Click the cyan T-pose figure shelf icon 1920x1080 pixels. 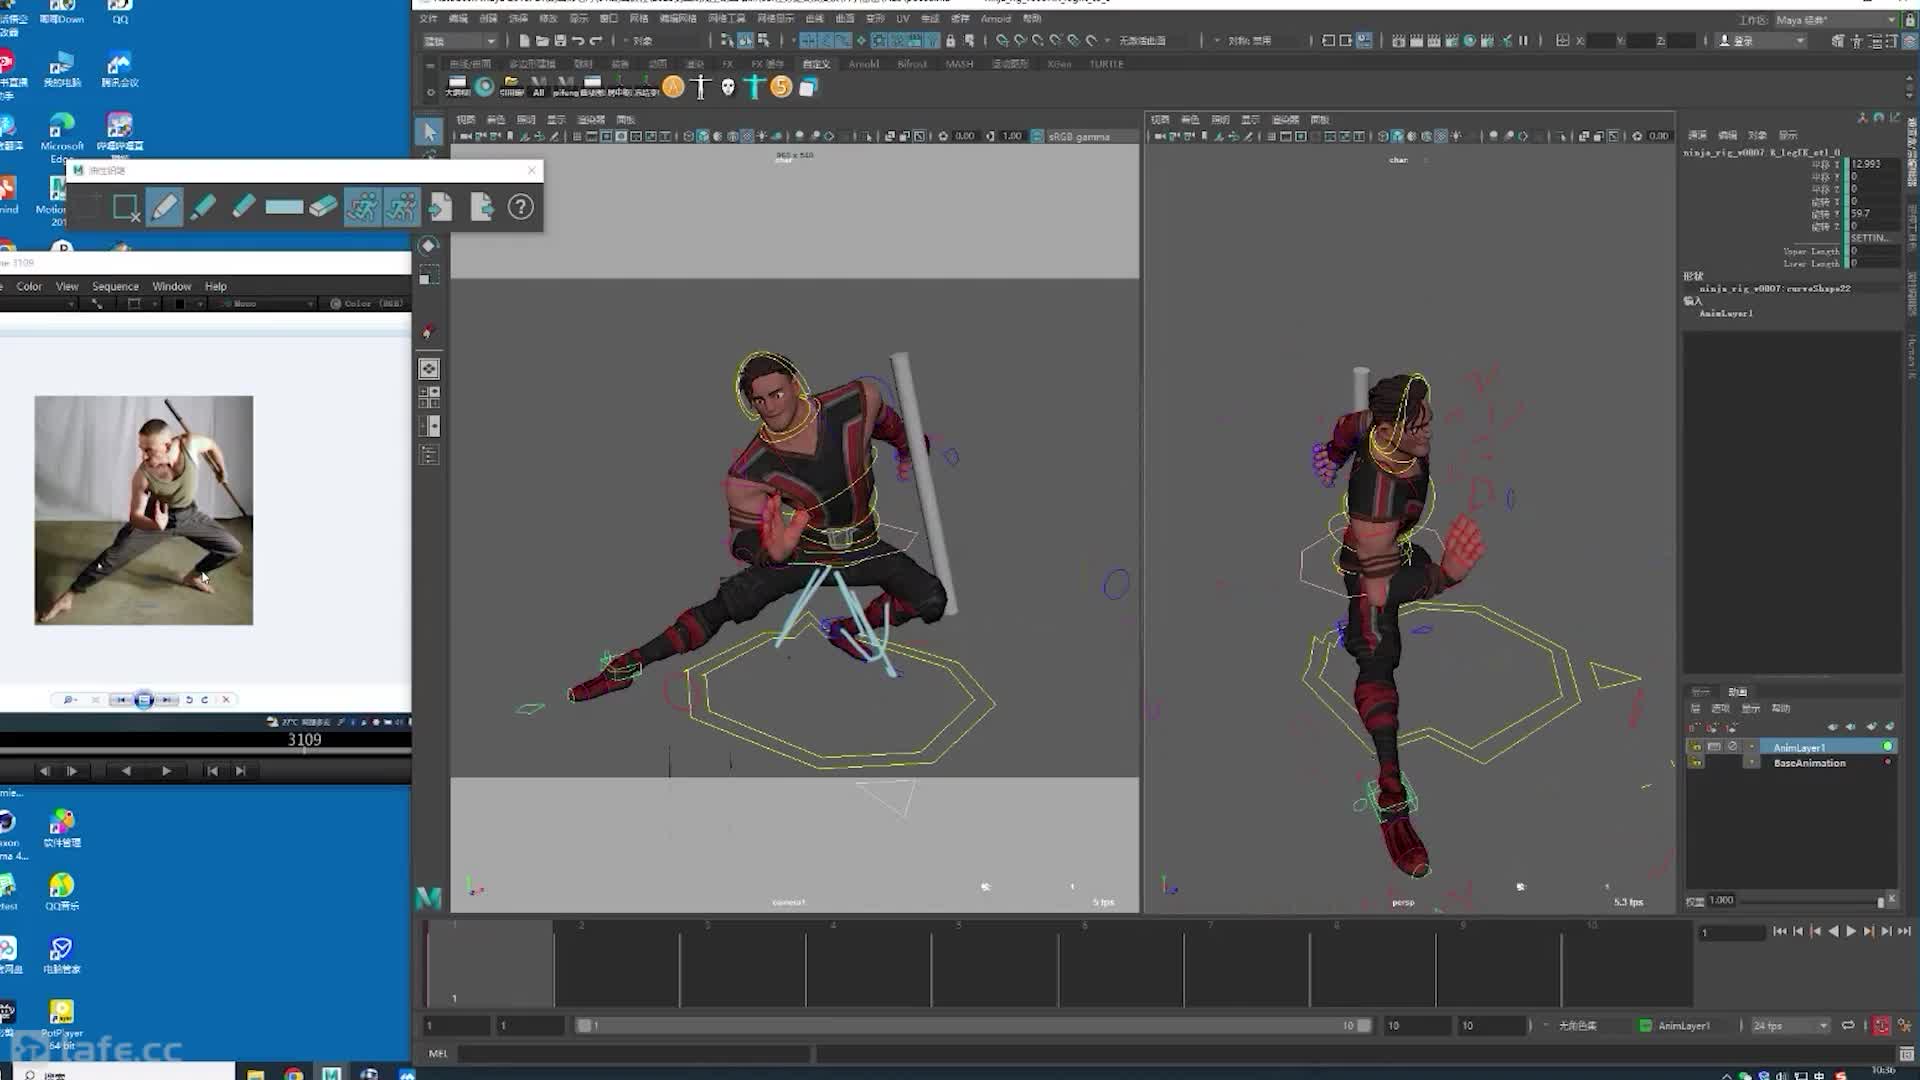(755, 87)
